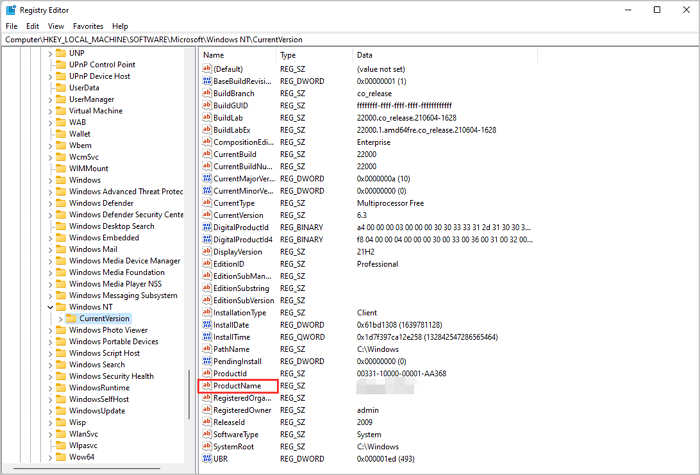The image size is (700, 475).
Task: Open the Favorites menu
Action: [x=87, y=26]
